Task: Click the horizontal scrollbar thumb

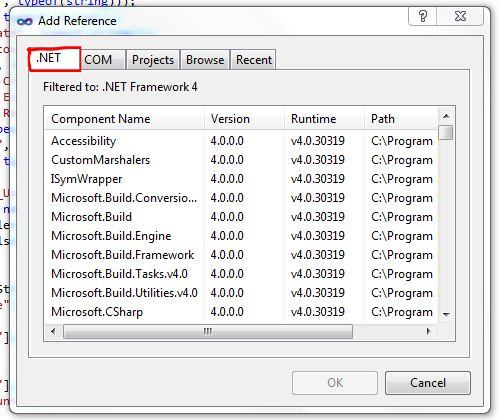Action: (x=208, y=331)
